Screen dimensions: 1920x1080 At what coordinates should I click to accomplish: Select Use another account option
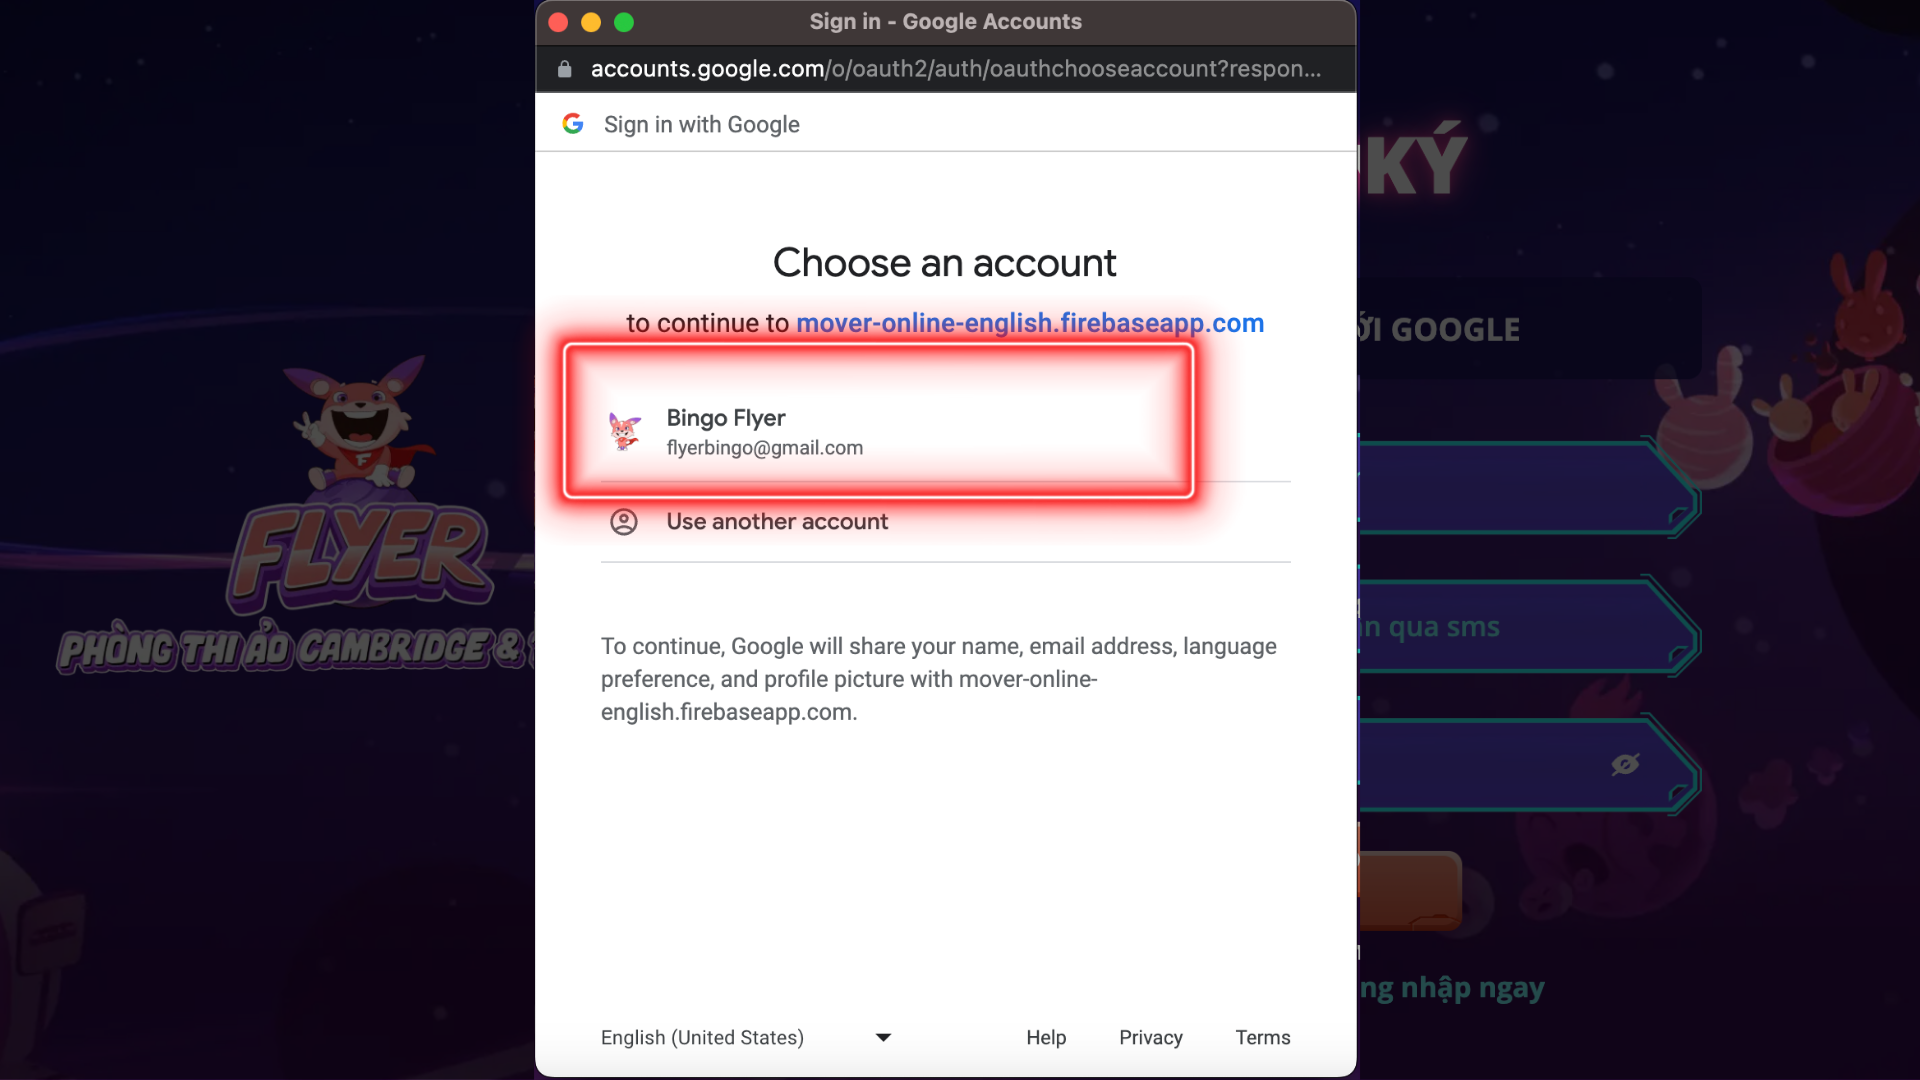coord(777,522)
